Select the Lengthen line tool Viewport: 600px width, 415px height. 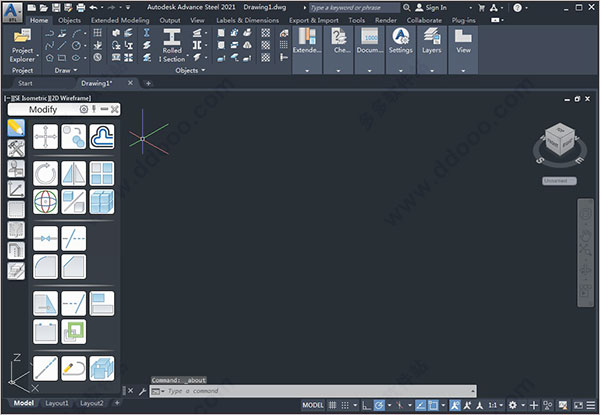point(46,368)
